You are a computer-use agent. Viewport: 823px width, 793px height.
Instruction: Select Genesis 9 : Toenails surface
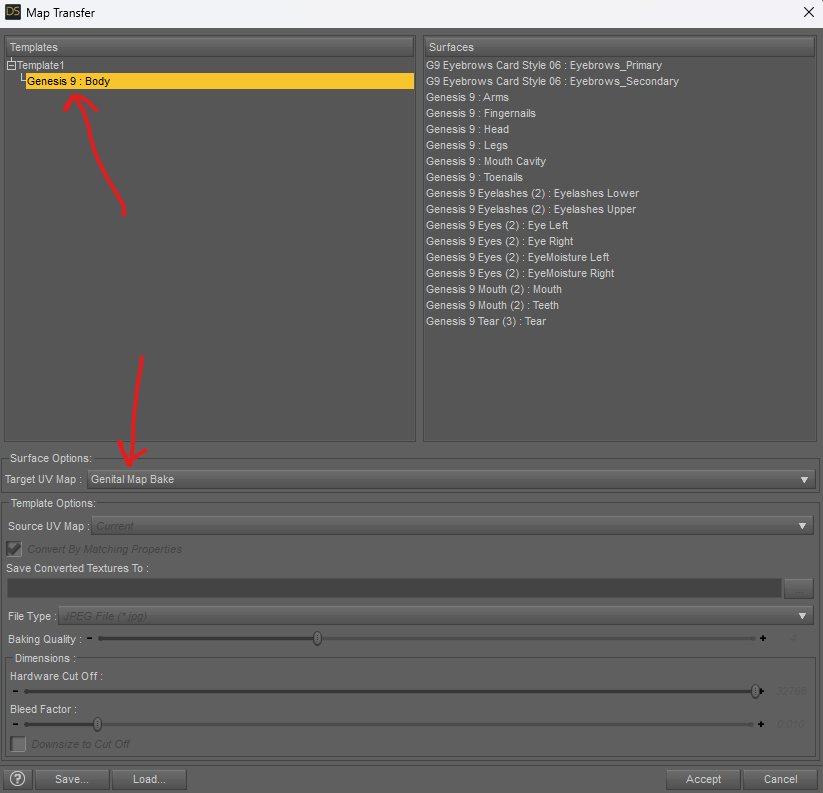point(474,177)
